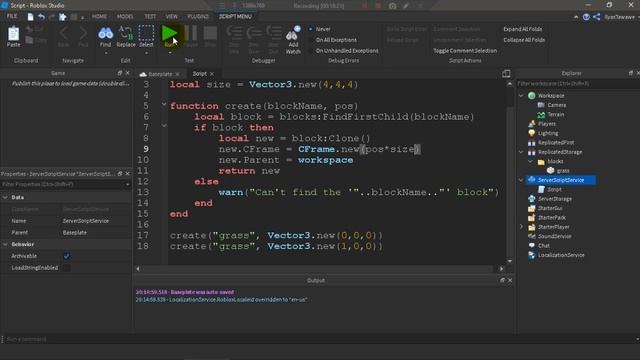Switch to the PLUGINS ribbon tab
640x360 pixels.
[198, 17]
